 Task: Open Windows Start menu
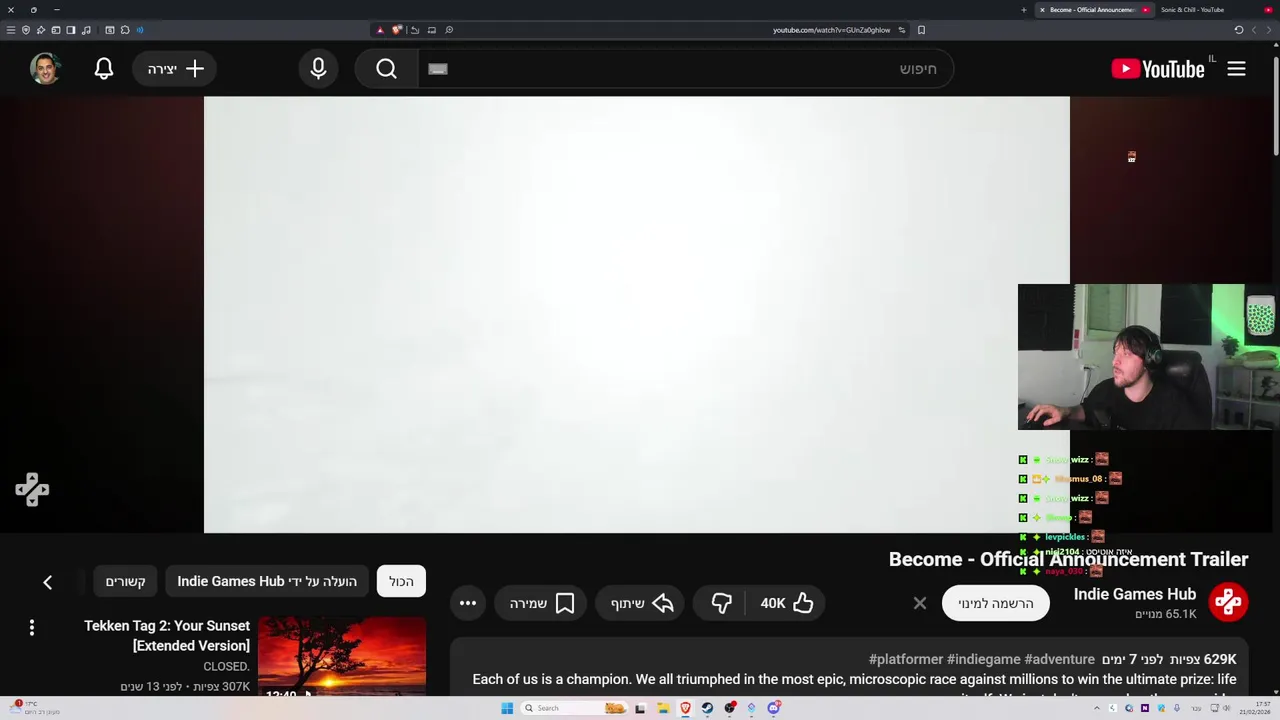[507, 708]
